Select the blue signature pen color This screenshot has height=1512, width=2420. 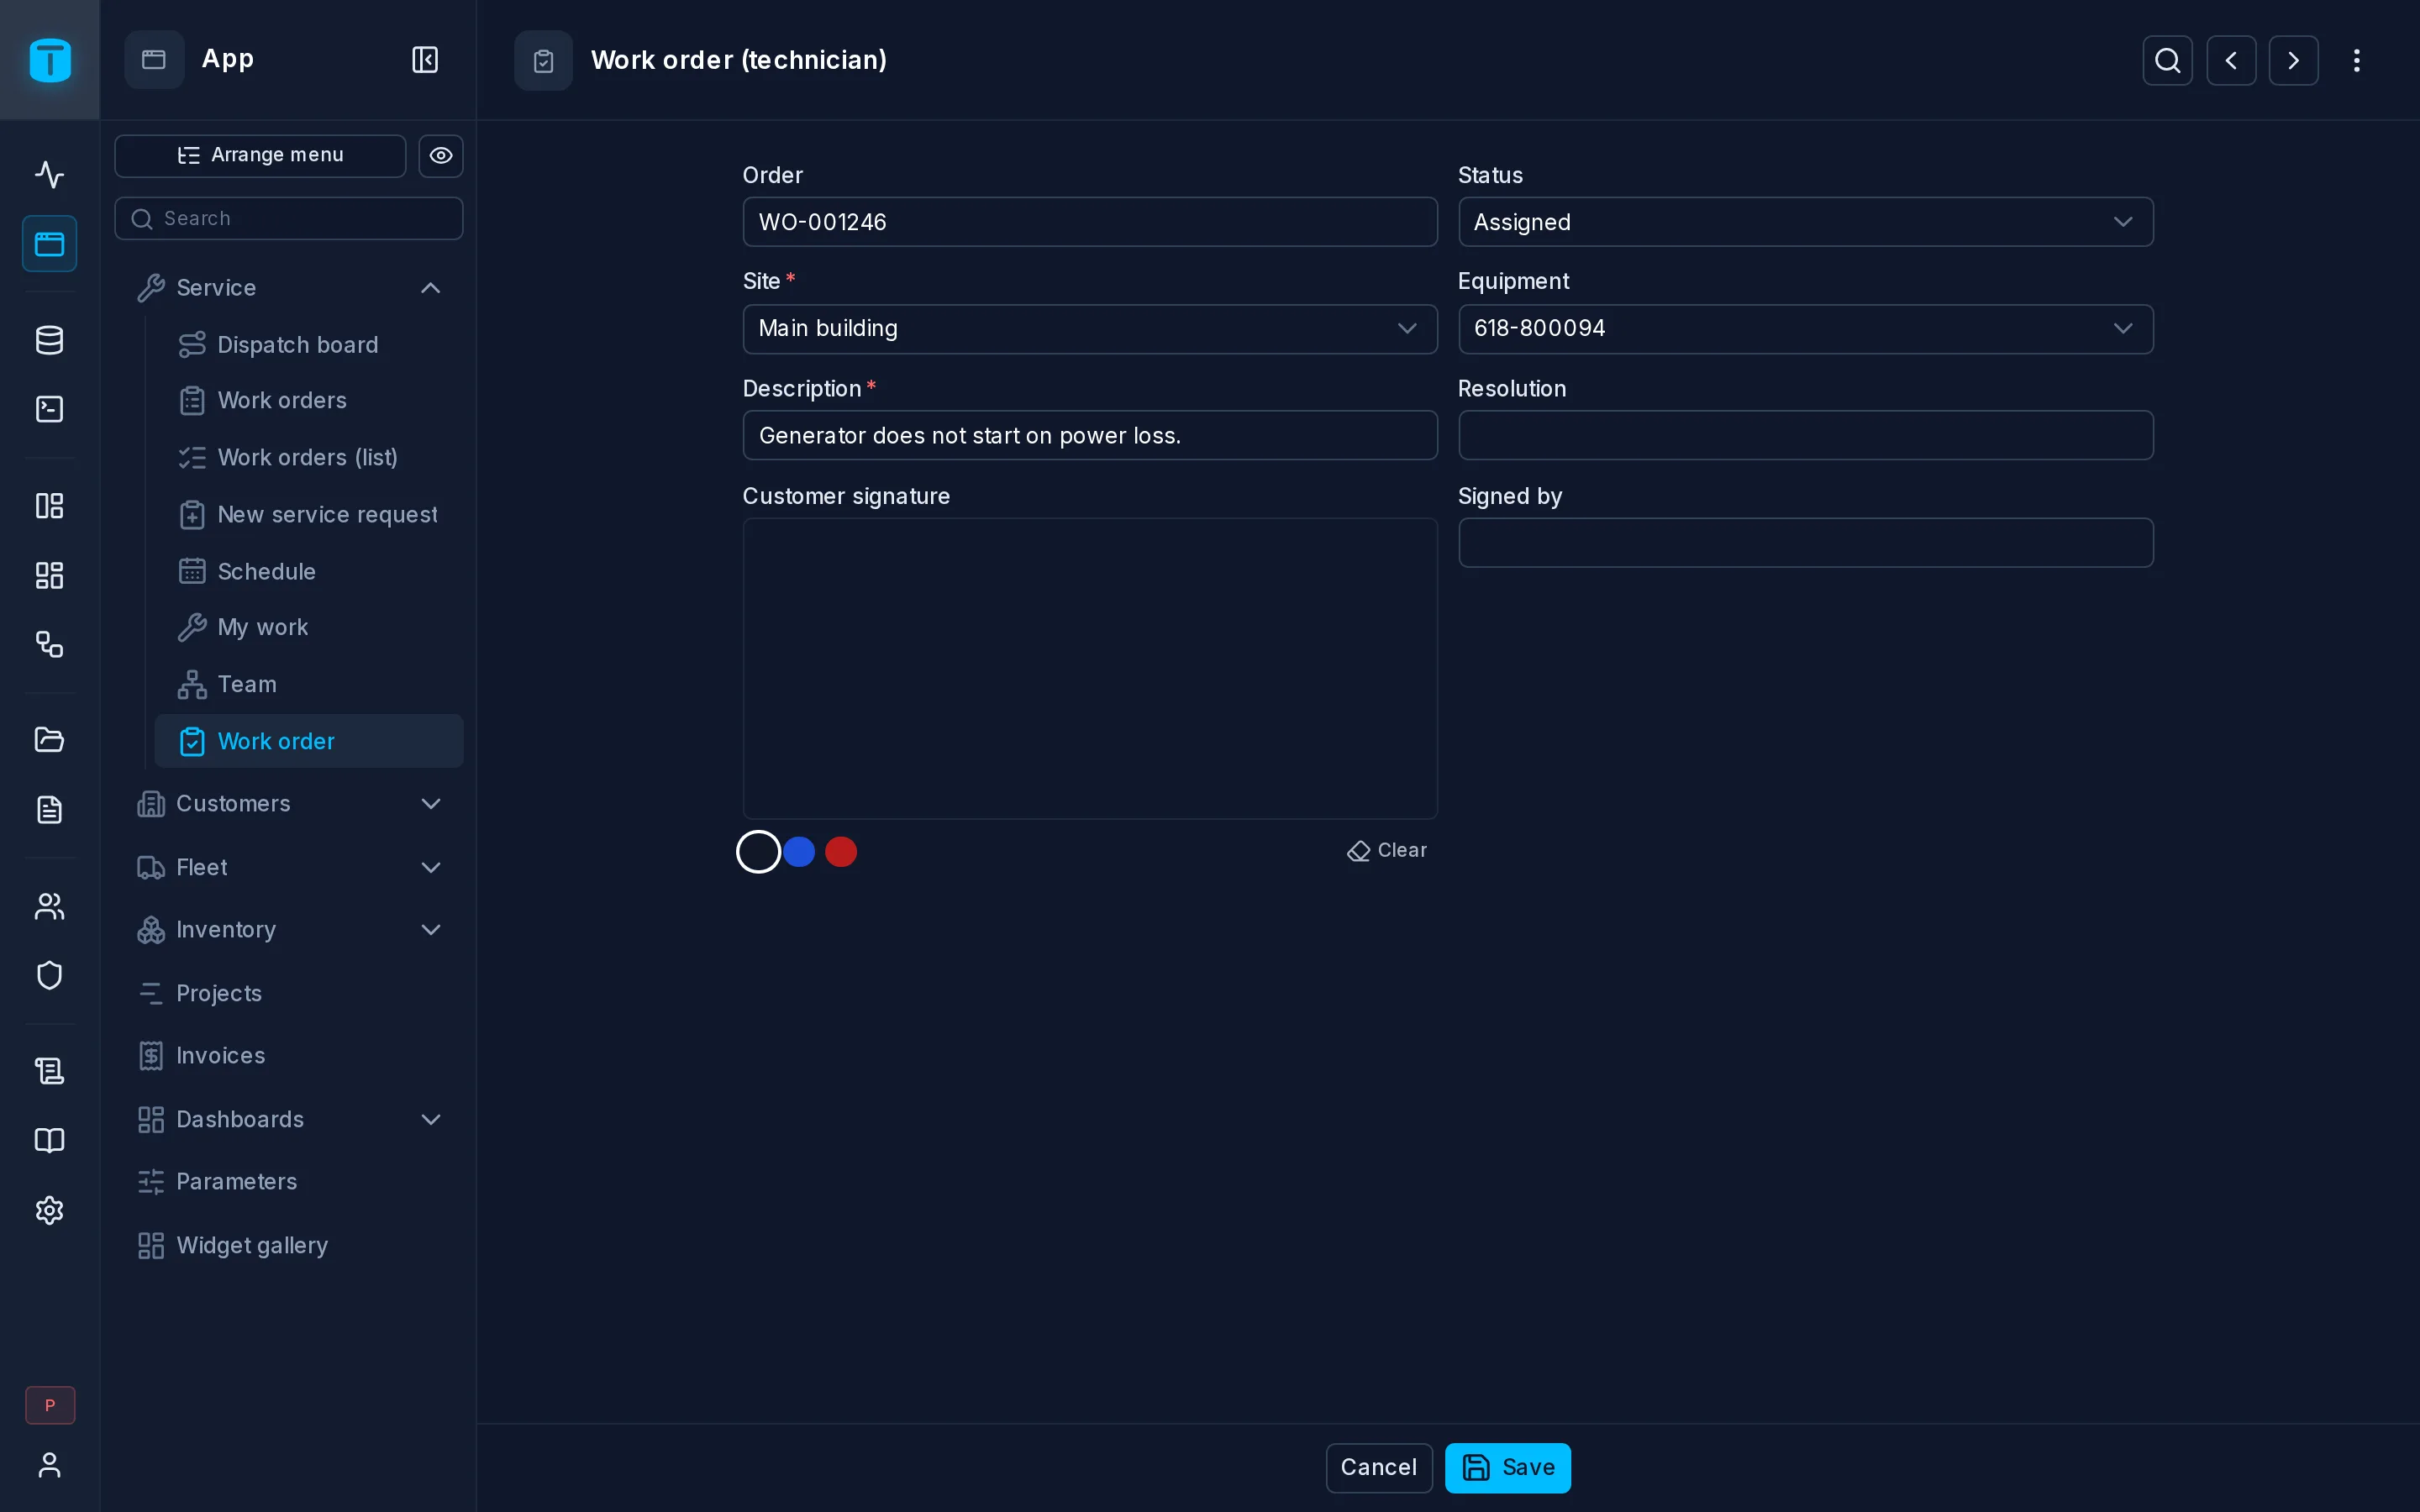[799, 852]
